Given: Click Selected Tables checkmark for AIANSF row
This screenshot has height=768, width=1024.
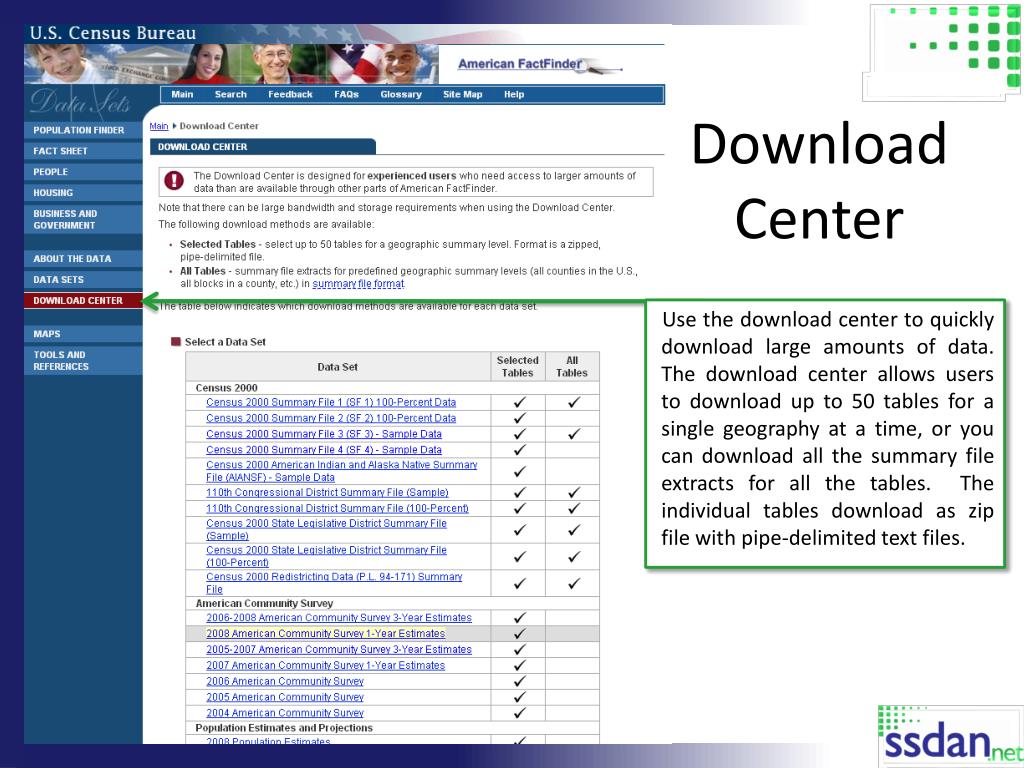Looking at the screenshot, I should coord(519,472).
